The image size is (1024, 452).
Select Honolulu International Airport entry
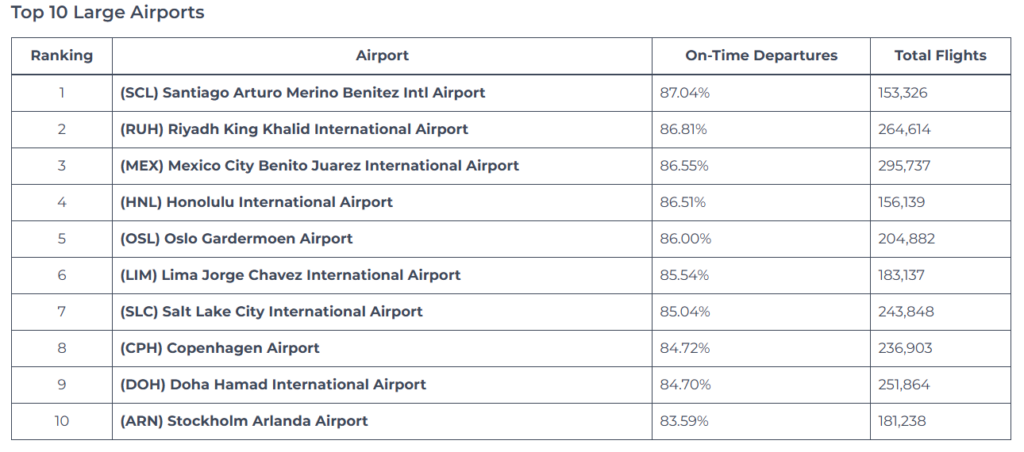pos(256,202)
